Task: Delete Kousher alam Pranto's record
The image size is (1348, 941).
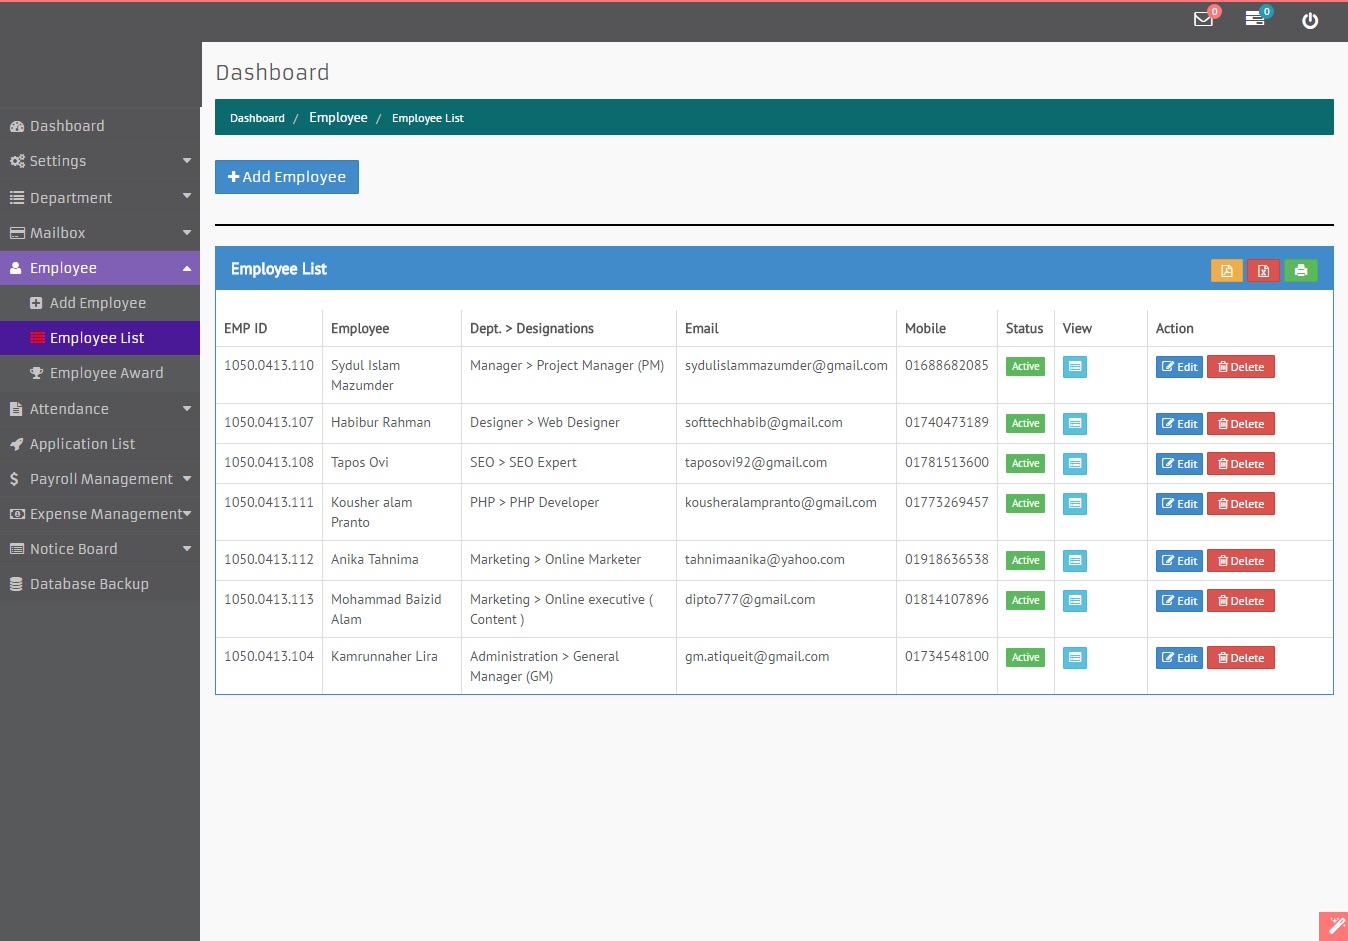Action: tap(1241, 504)
